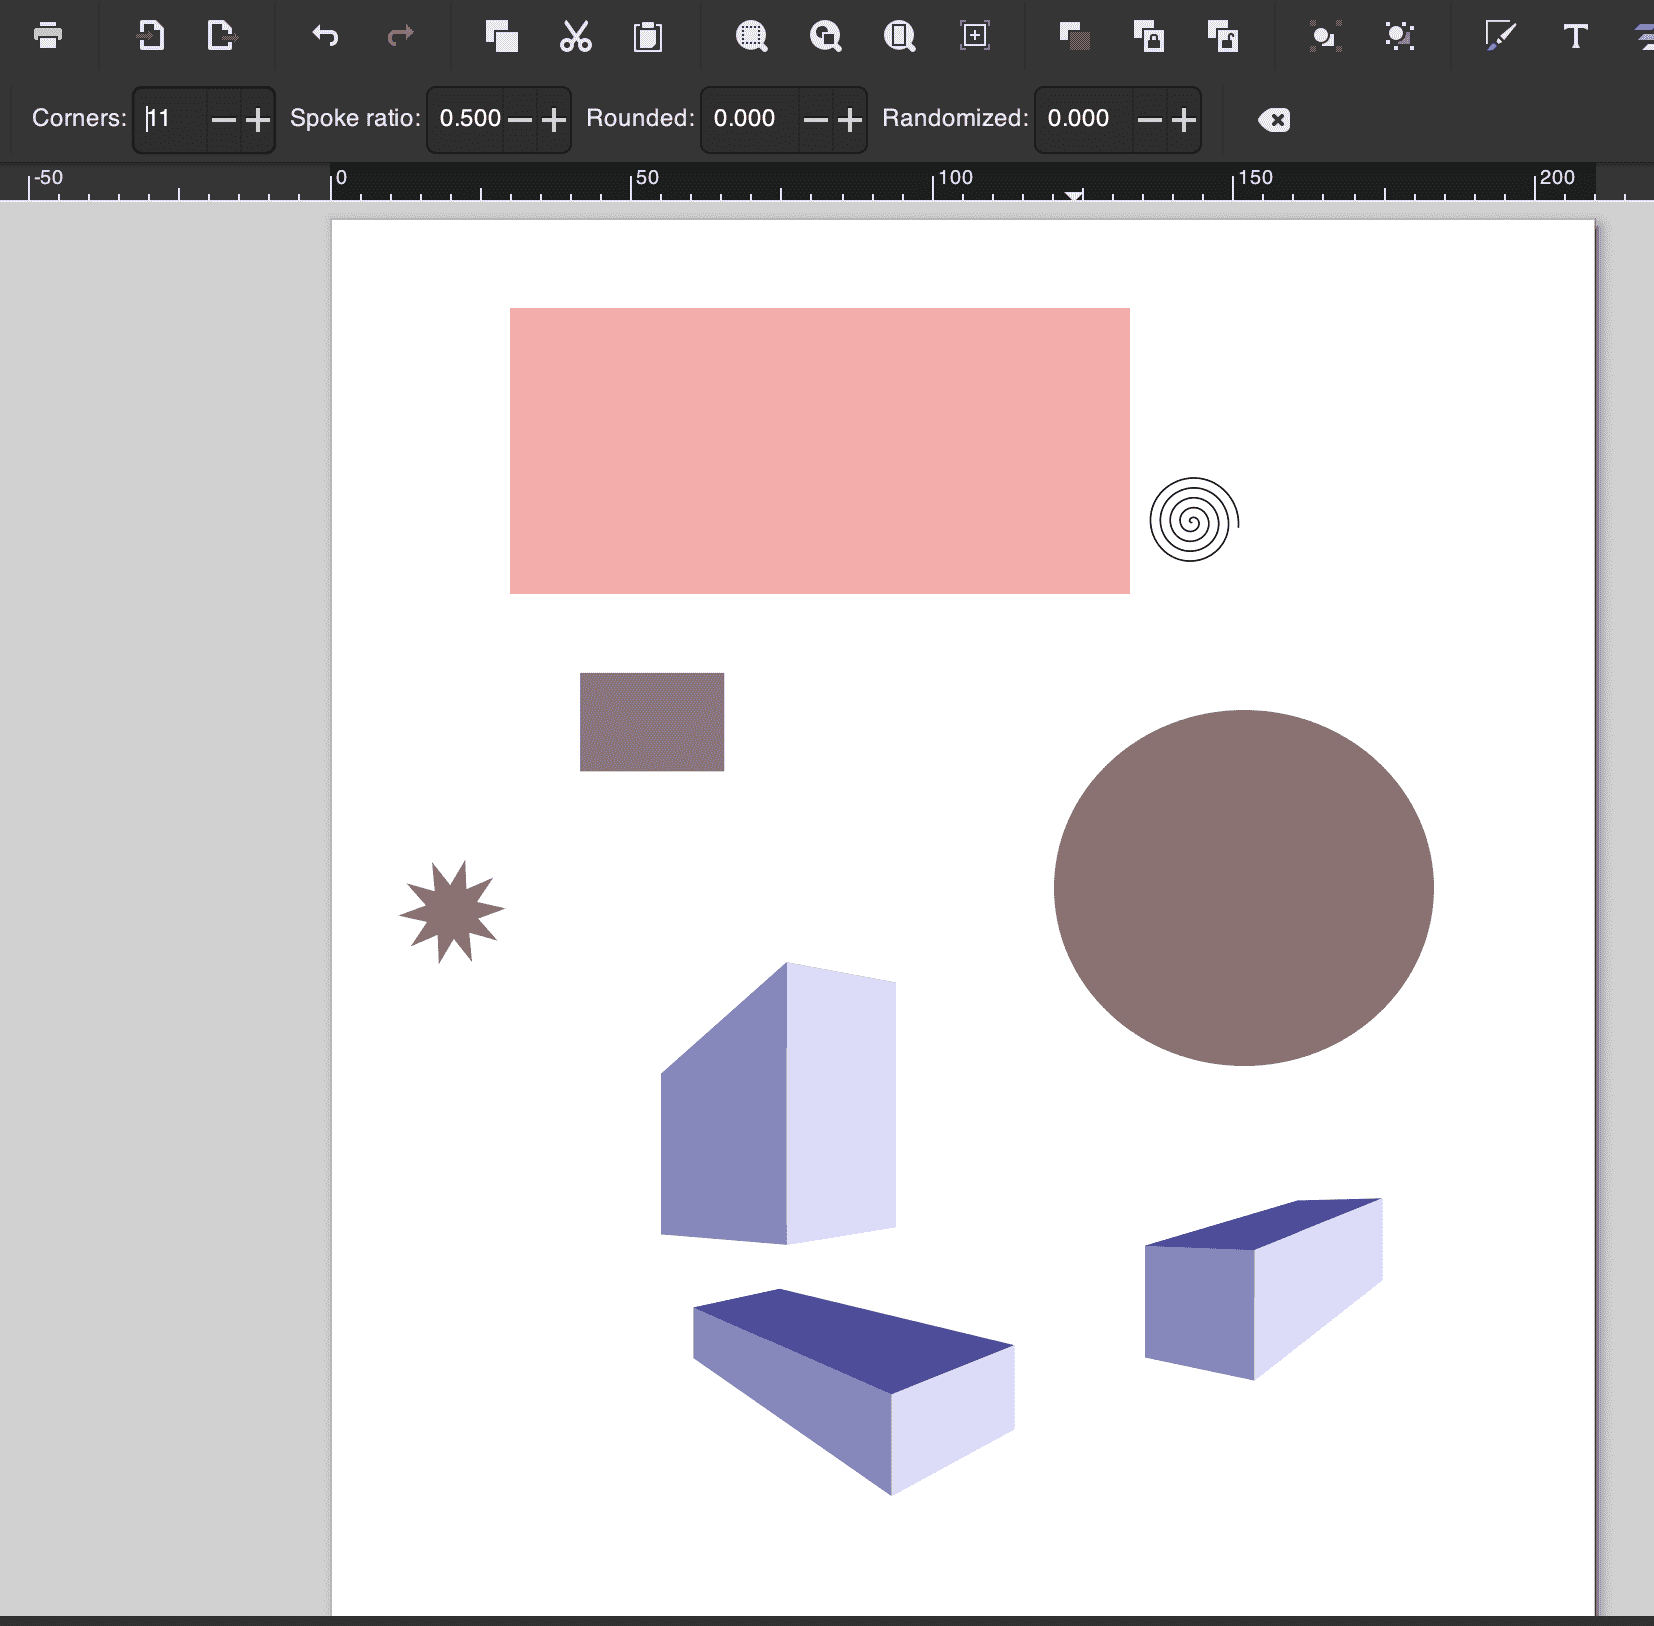The image size is (1654, 1626).
Task: Click the Copy icon
Action: tap(501, 36)
